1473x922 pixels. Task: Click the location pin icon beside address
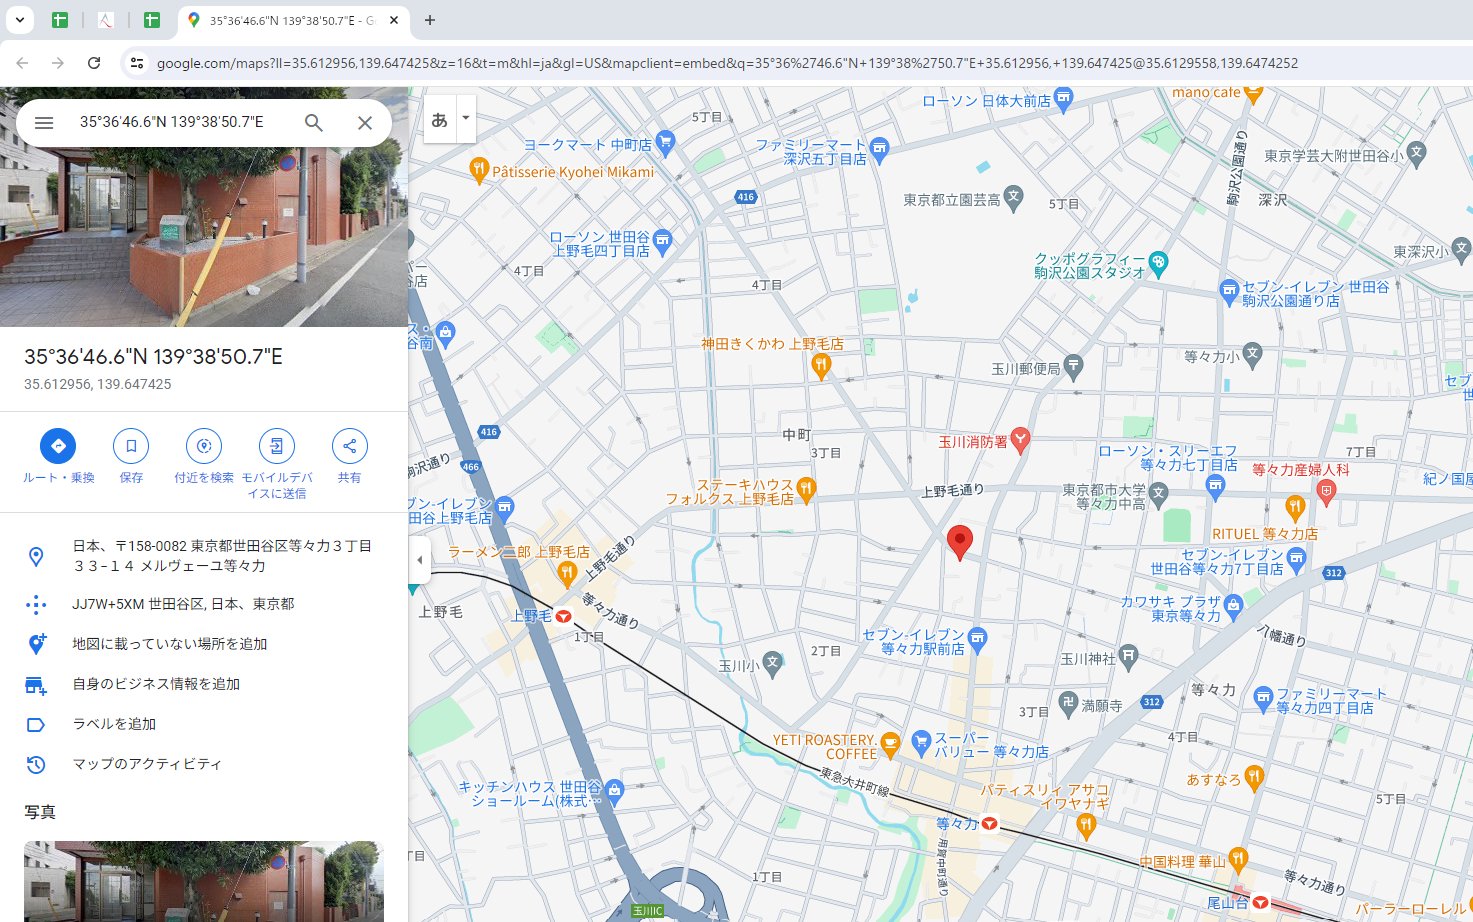[36, 557]
